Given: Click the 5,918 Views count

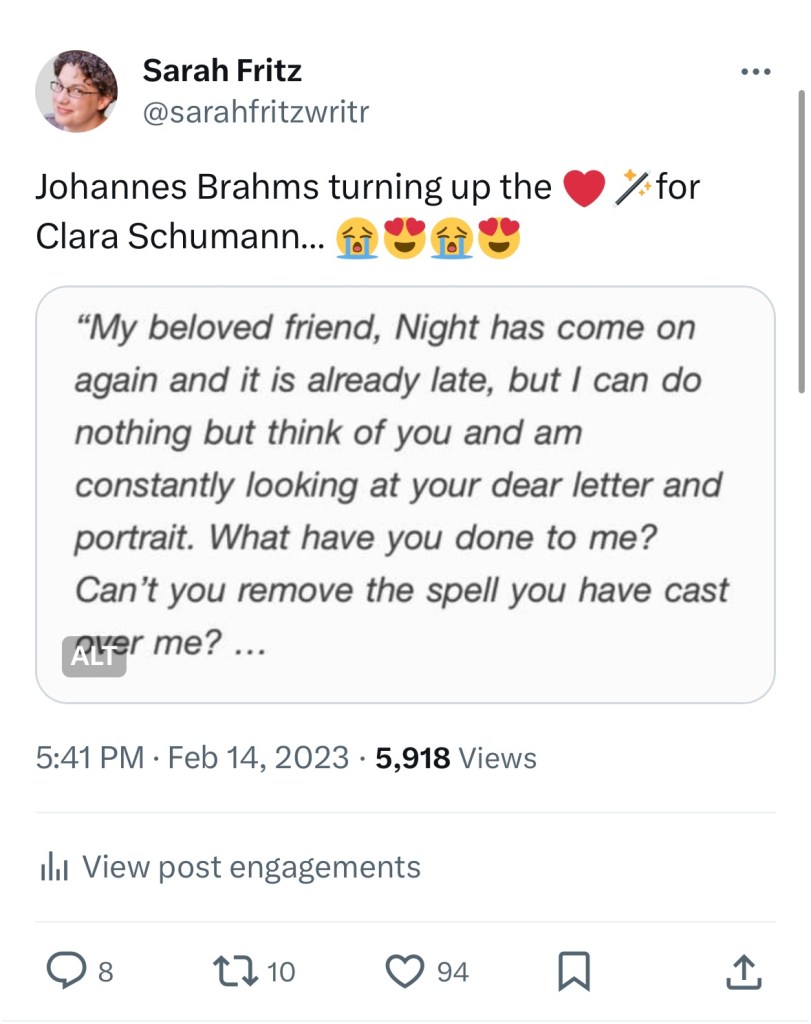Looking at the screenshot, I should pos(456,759).
